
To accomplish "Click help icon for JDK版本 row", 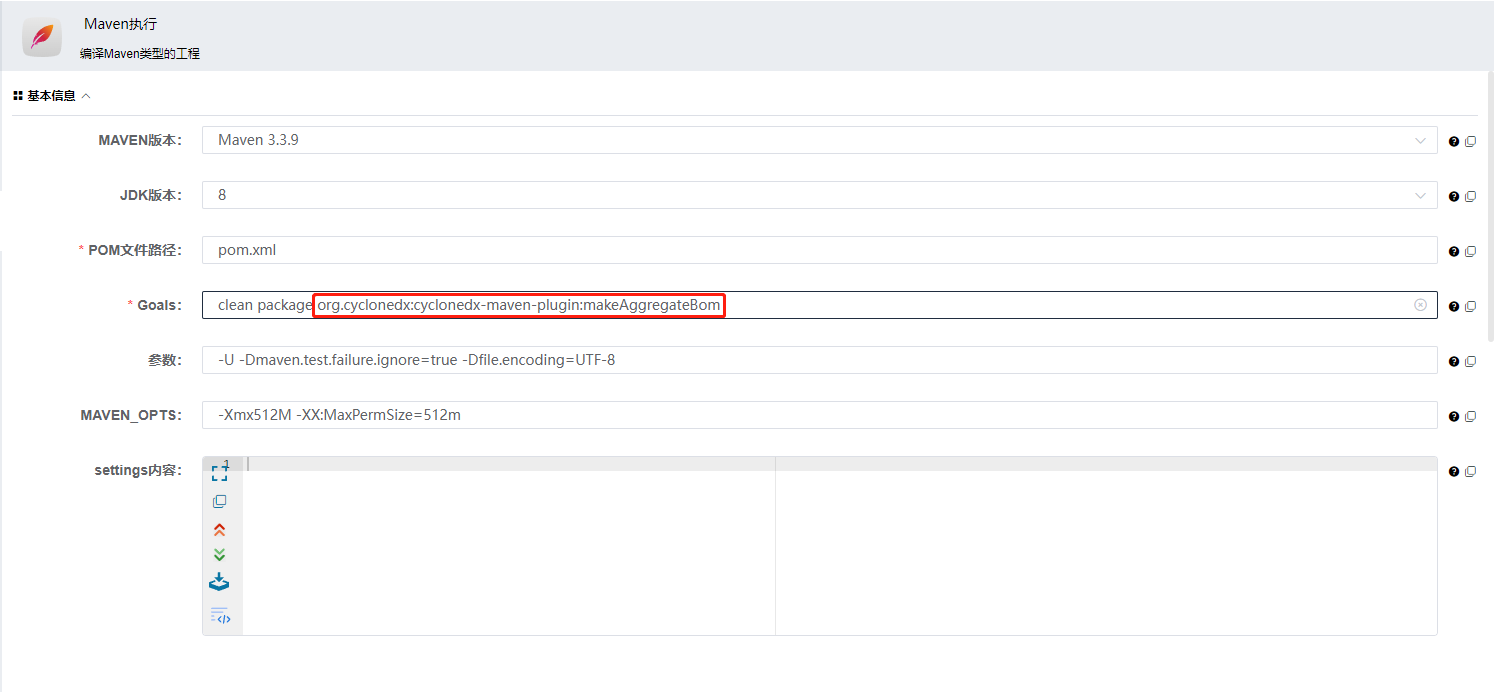I will [x=1454, y=197].
